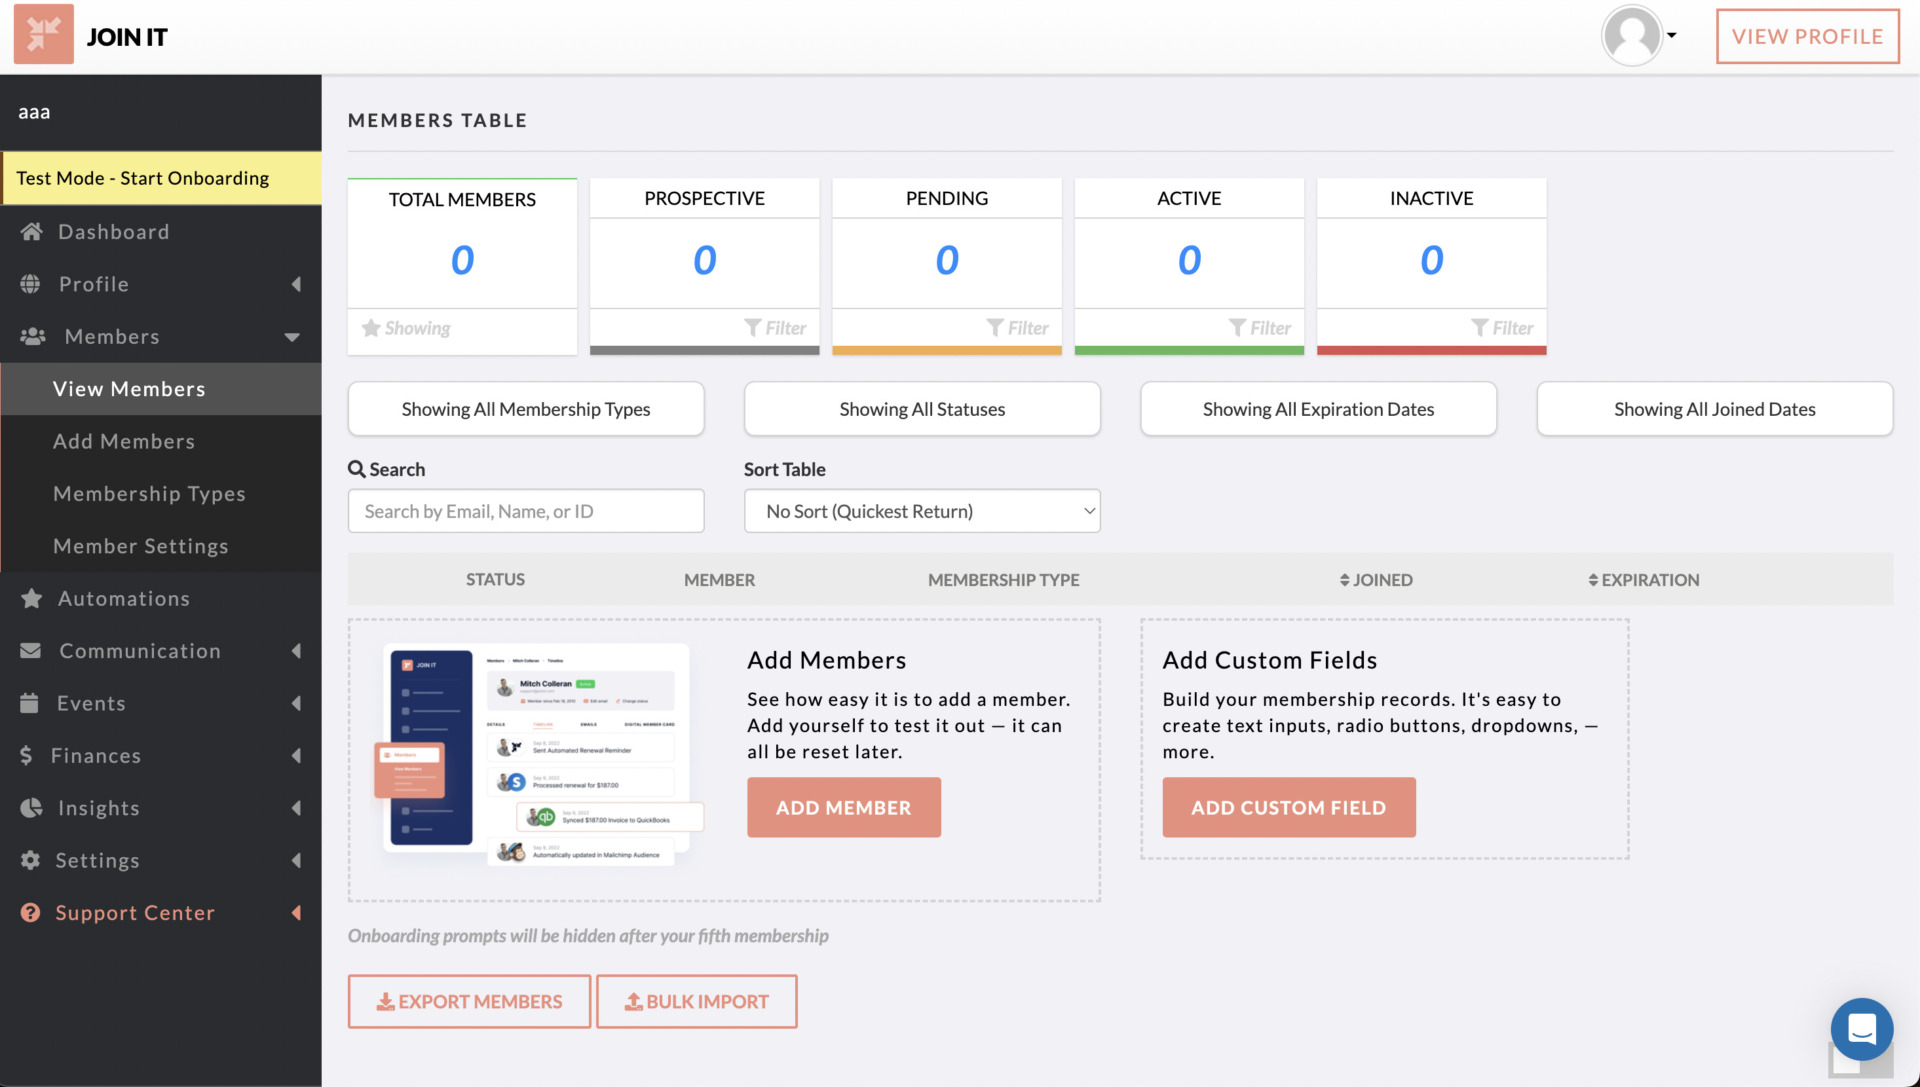The height and width of the screenshot is (1087, 1920).
Task: Open the Sort Table dropdown
Action: (x=921, y=511)
